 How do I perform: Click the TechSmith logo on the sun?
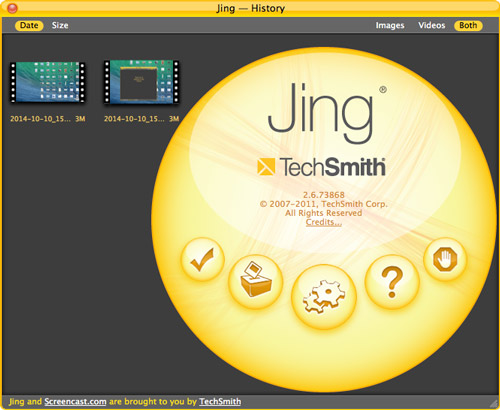tap(321, 166)
